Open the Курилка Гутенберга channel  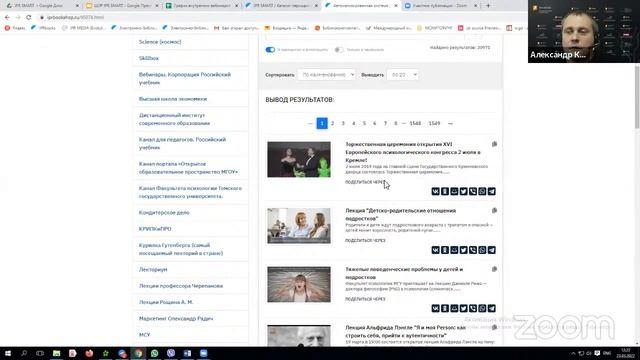pyautogui.click(x=181, y=249)
